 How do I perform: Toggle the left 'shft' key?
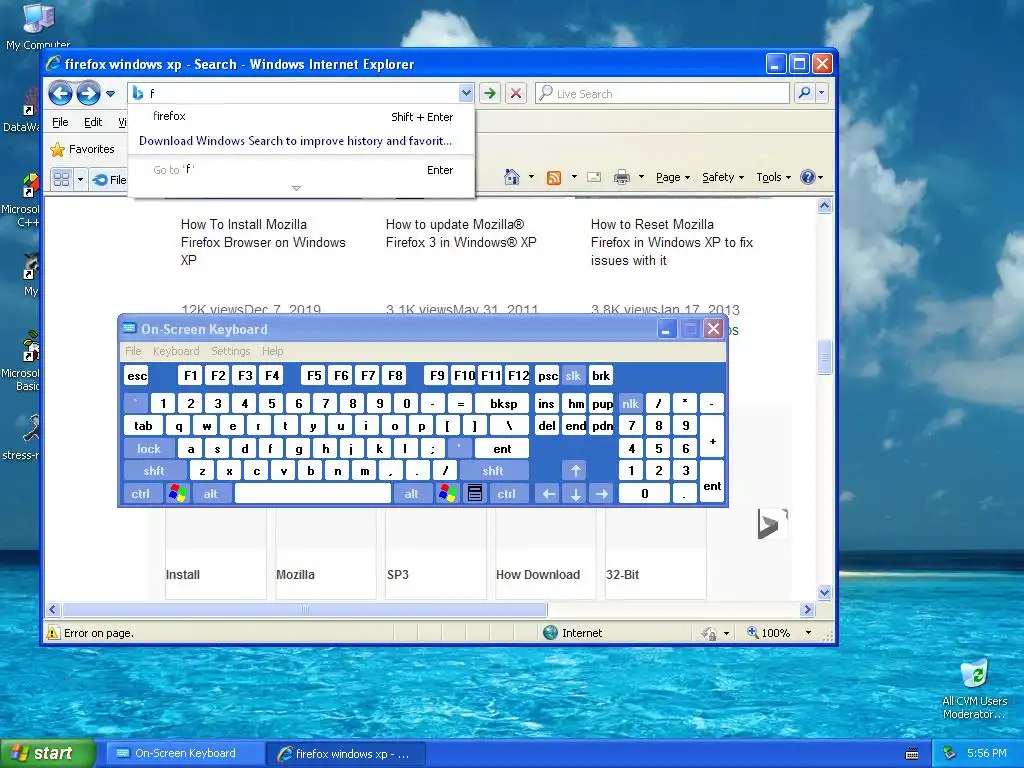tap(154, 471)
